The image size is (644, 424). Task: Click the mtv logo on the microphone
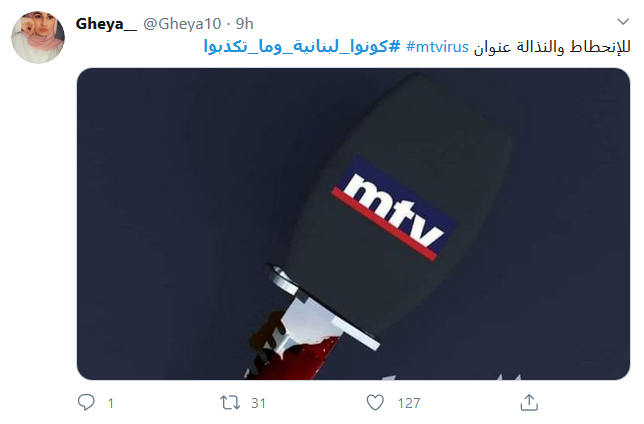click(394, 209)
